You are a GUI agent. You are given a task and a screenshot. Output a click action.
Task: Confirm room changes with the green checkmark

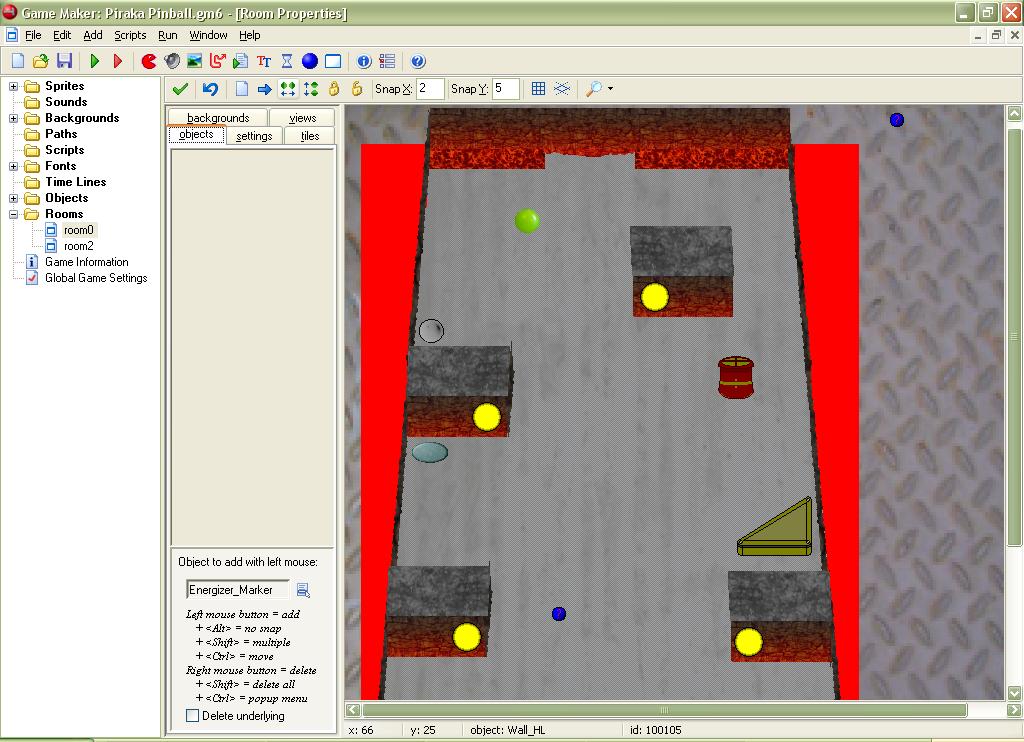tap(180, 88)
